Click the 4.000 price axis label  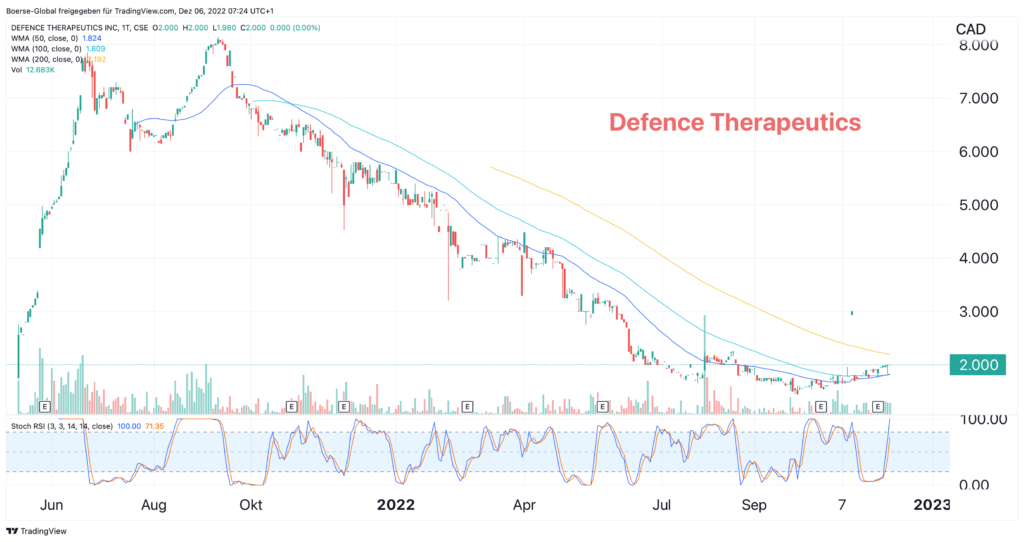pos(978,258)
